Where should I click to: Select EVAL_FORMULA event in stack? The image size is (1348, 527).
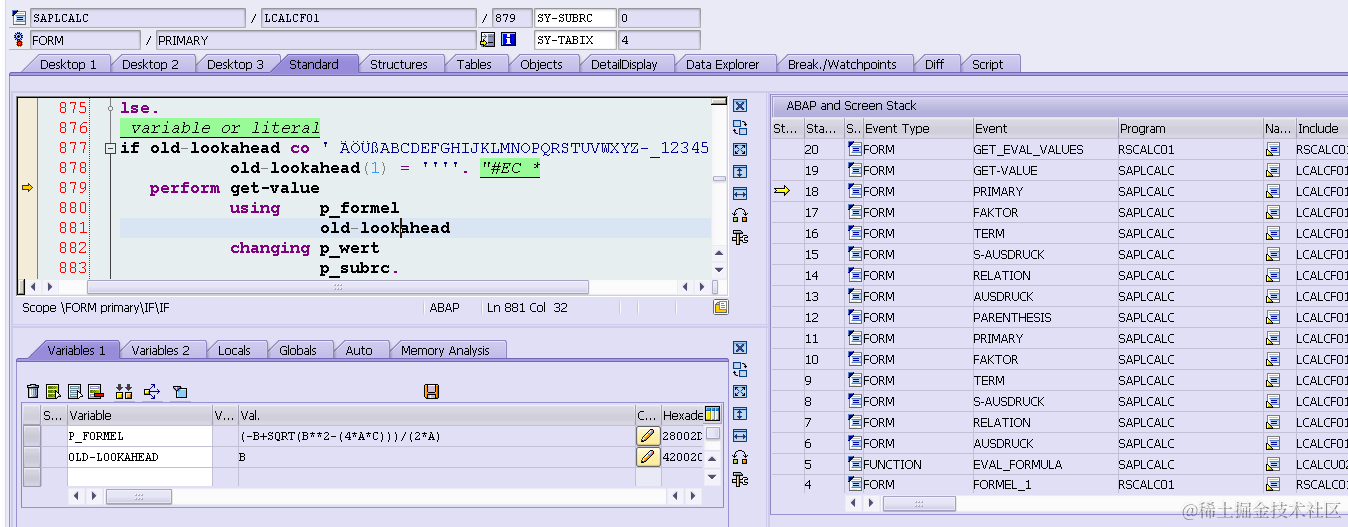(1045, 464)
